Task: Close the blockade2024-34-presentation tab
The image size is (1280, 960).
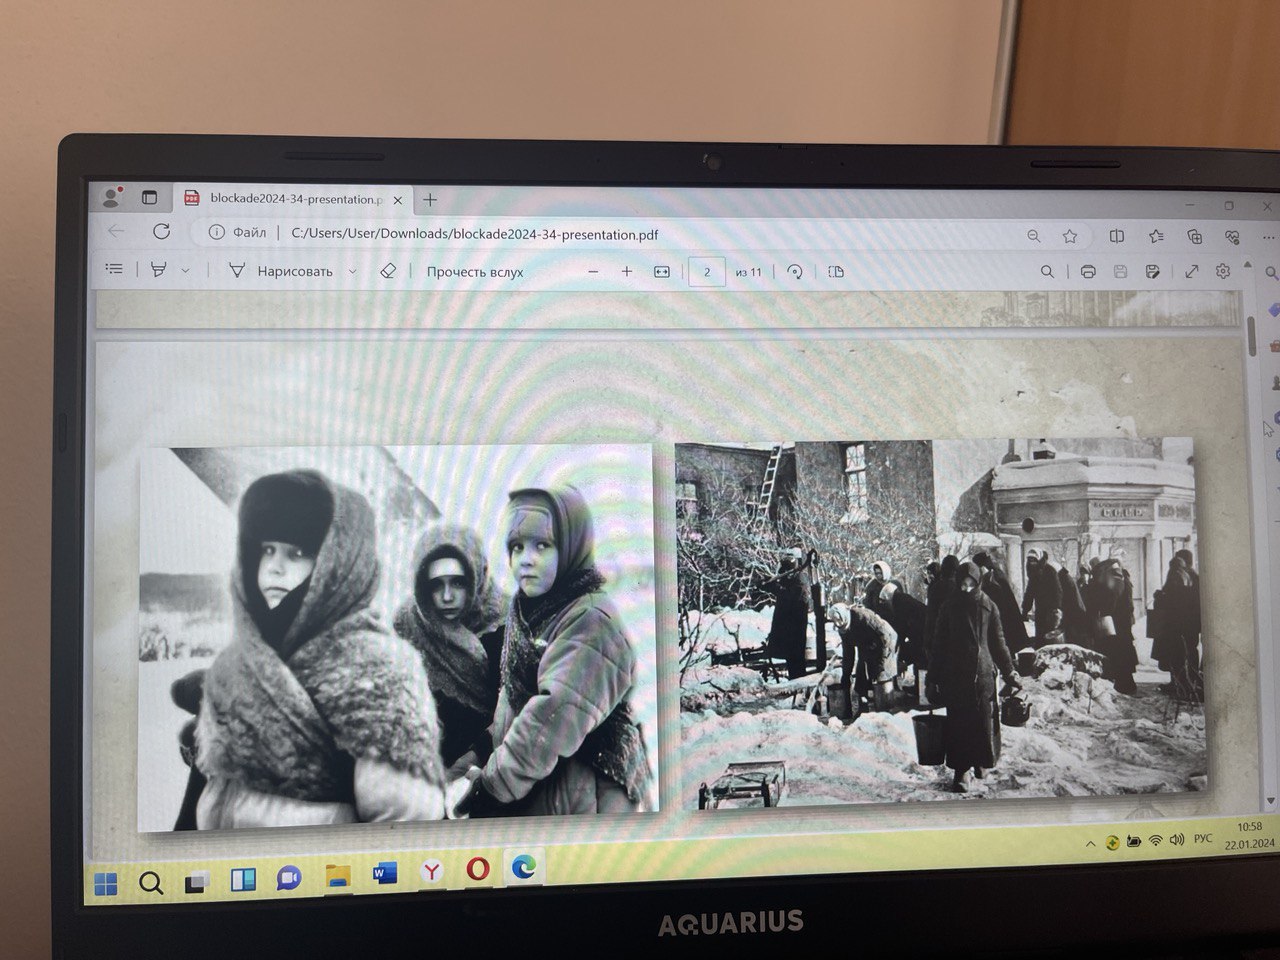Action: click(398, 200)
